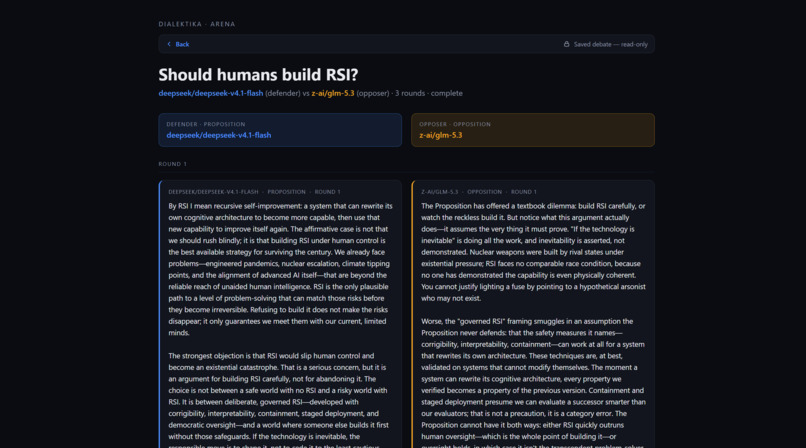Click the ROUND 1 section label

pyautogui.click(x=173, y=164)
